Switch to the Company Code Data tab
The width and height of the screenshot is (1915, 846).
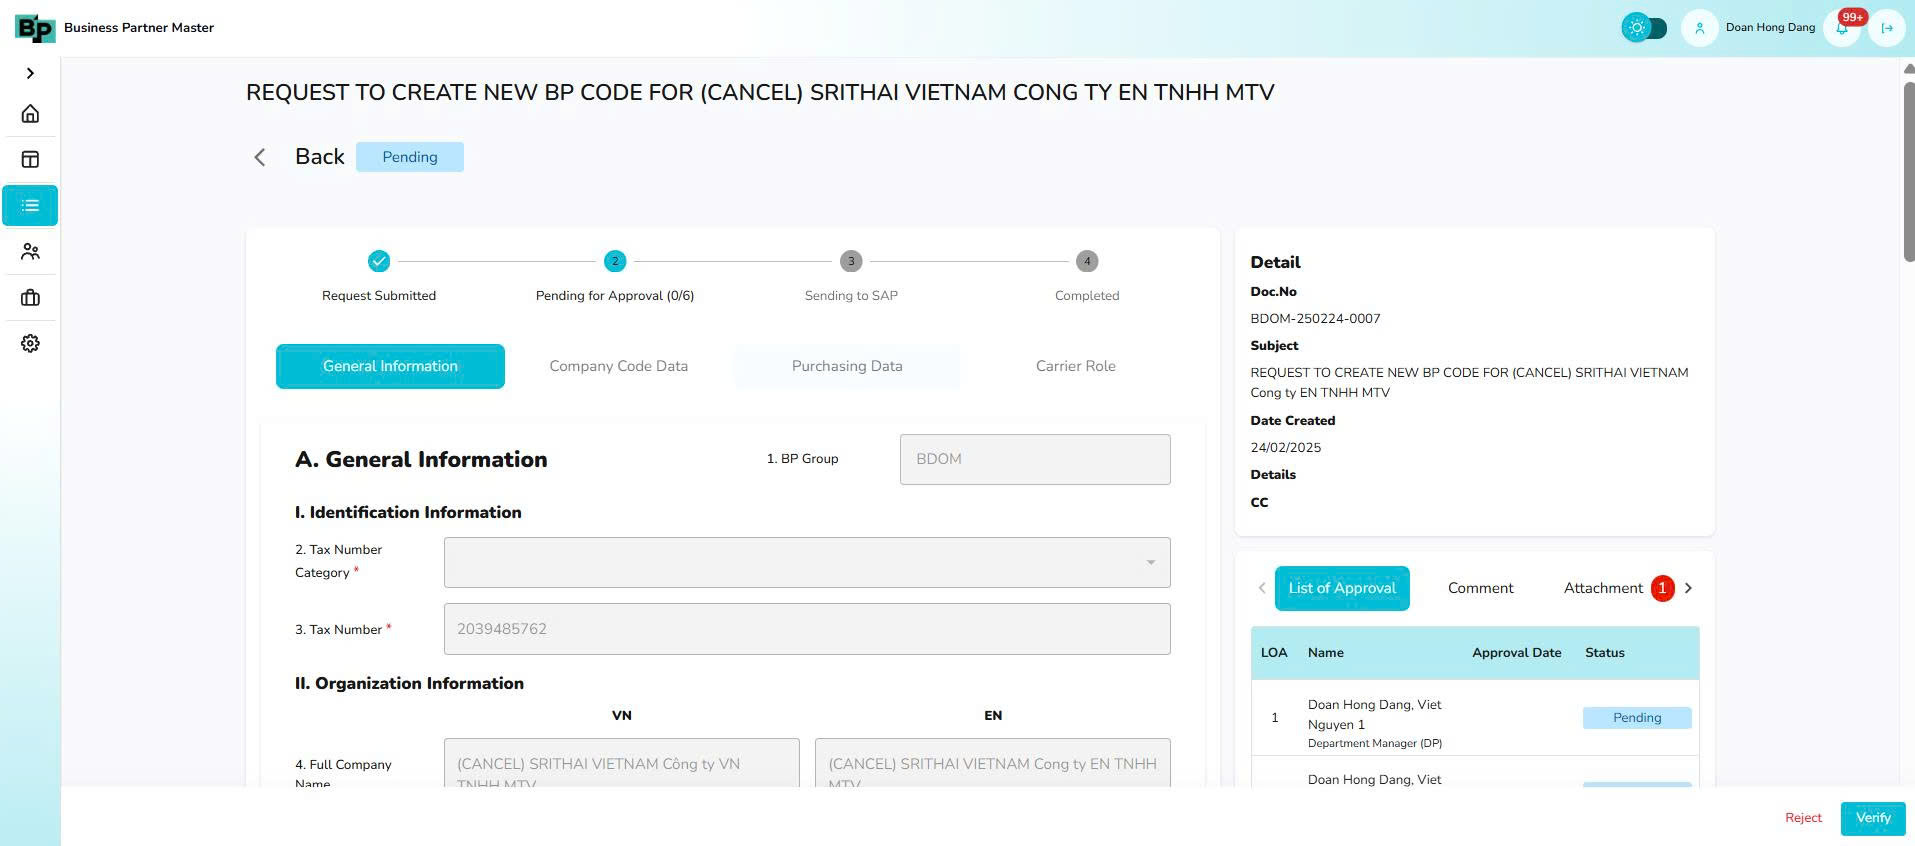coord(618,366)
